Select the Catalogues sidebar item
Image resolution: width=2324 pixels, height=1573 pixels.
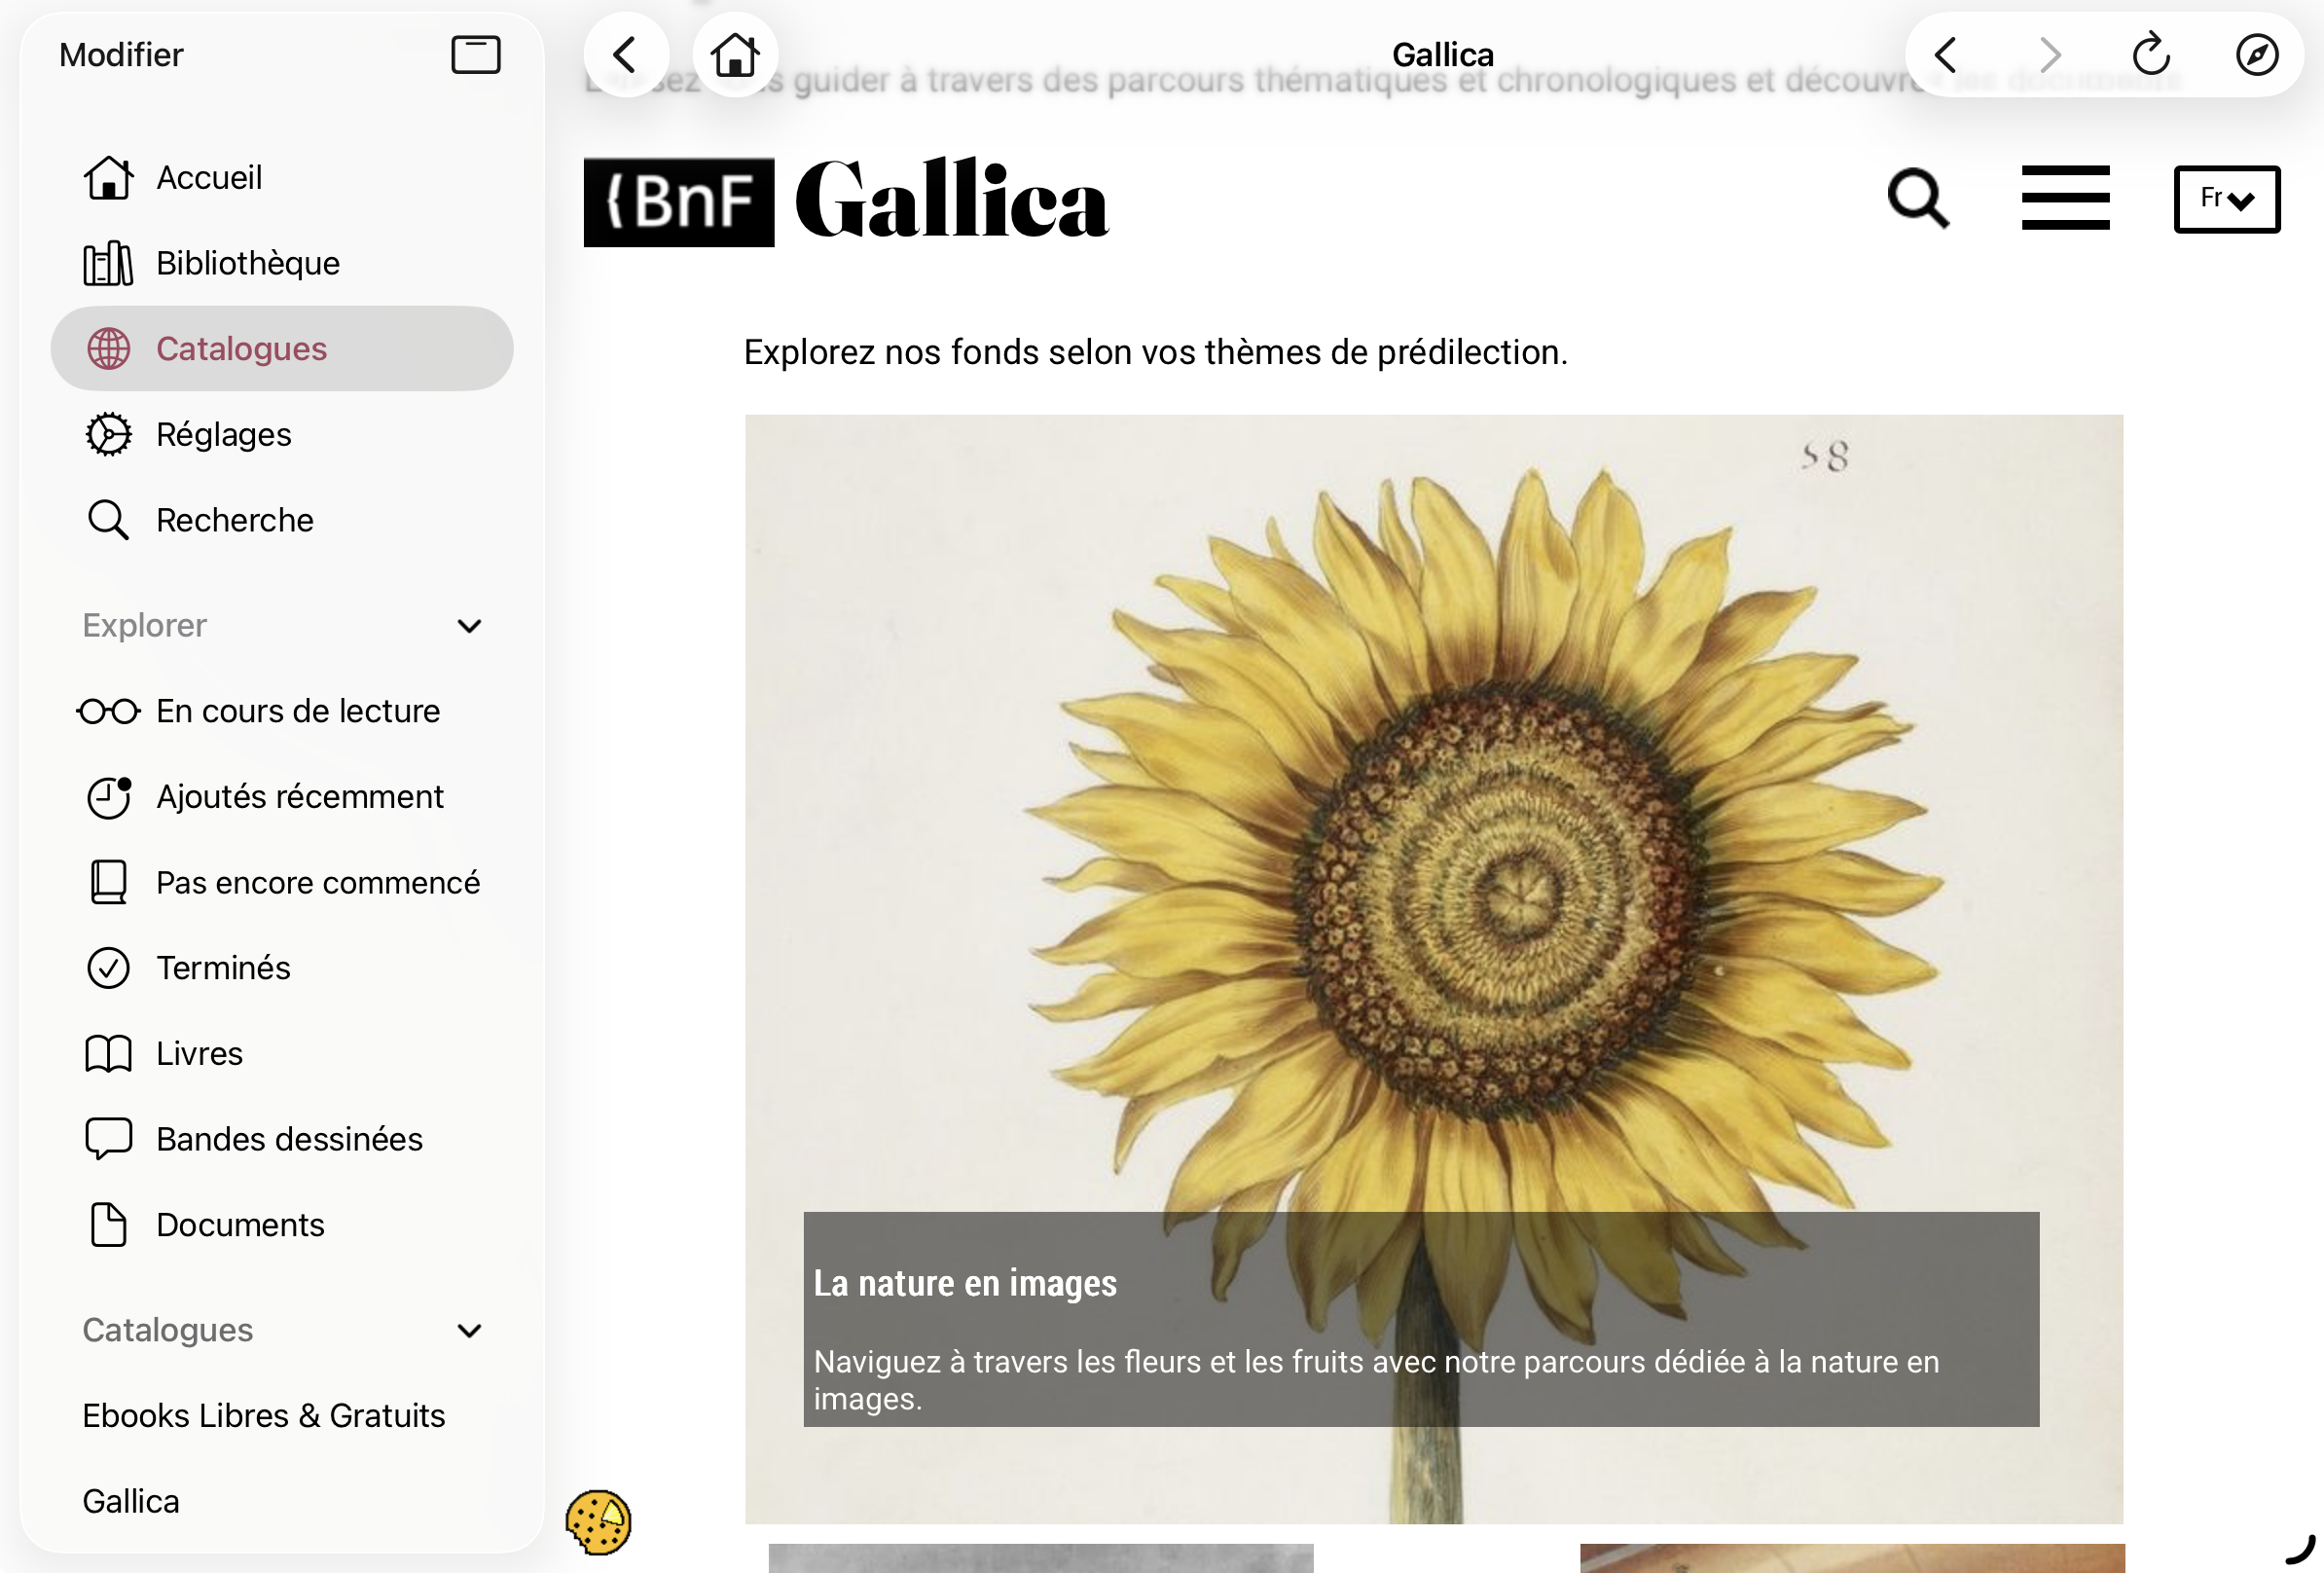pyautogui.click(x=282, y=348)
